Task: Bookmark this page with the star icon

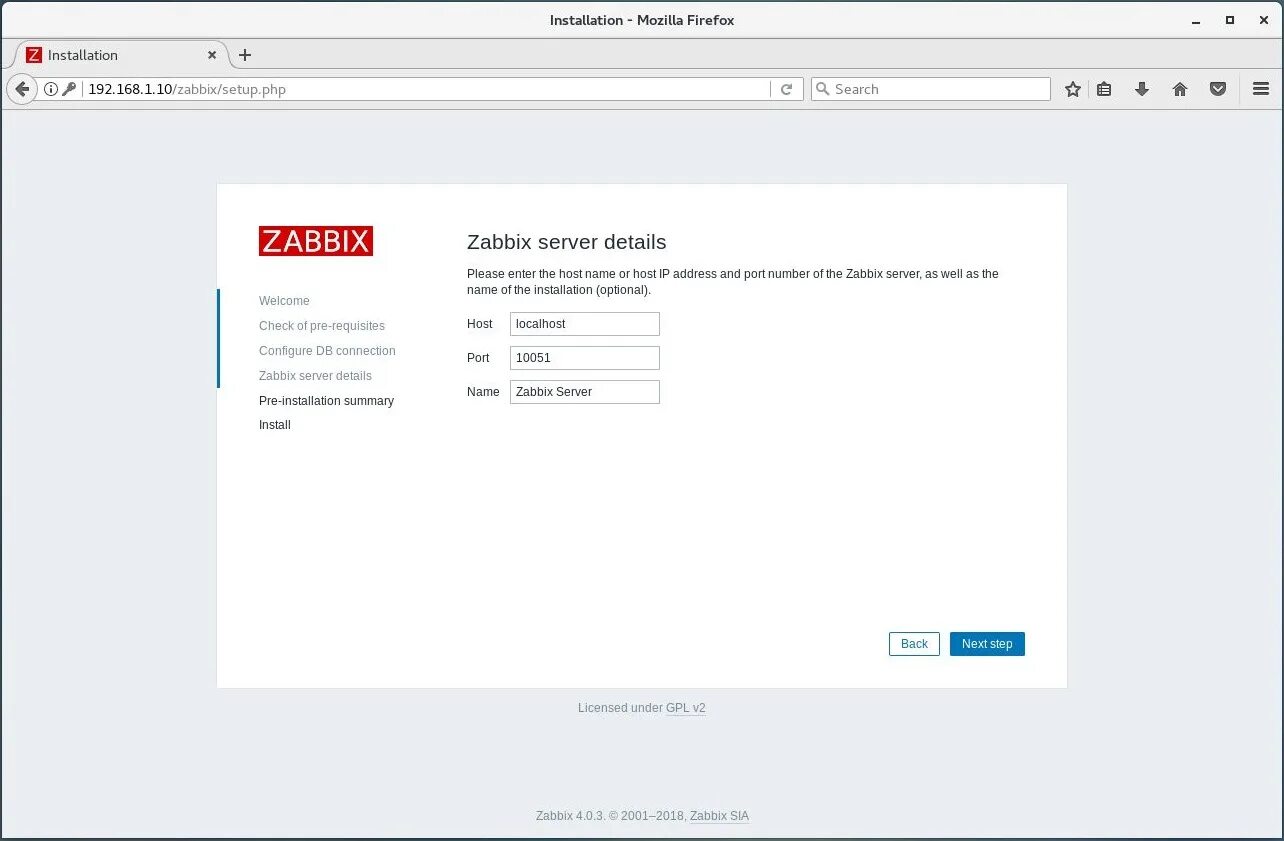Action: 1073,89
